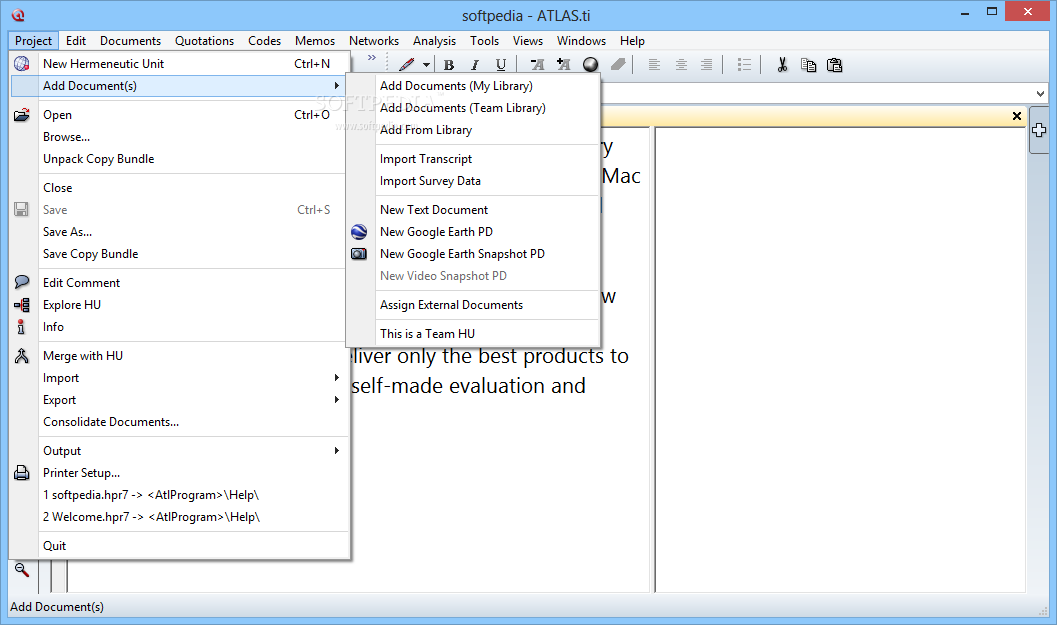Open recent file 2 Welcome.hpr7
The image size is (1057, 625).
[x=179, y=517]
